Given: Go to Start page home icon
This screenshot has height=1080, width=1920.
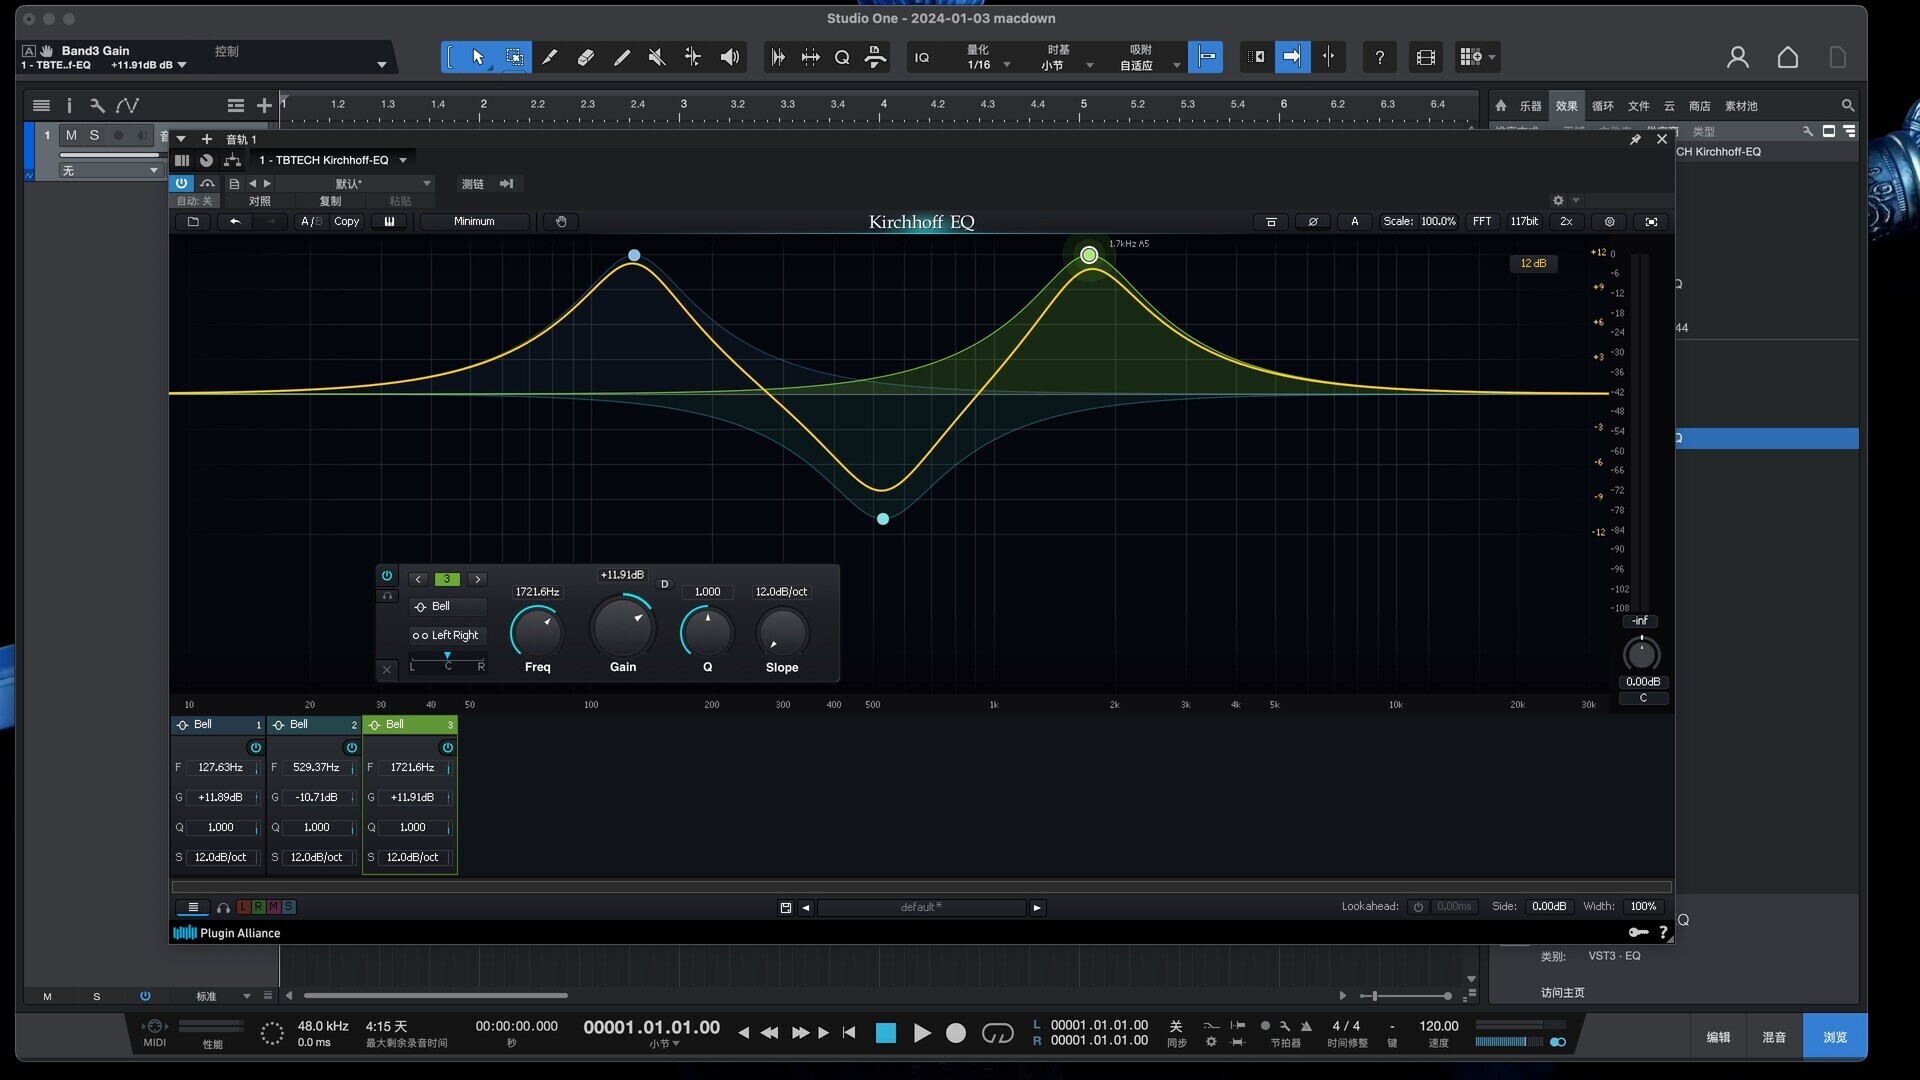Looking at the screenshot, I should click(x=1788, y=57).
